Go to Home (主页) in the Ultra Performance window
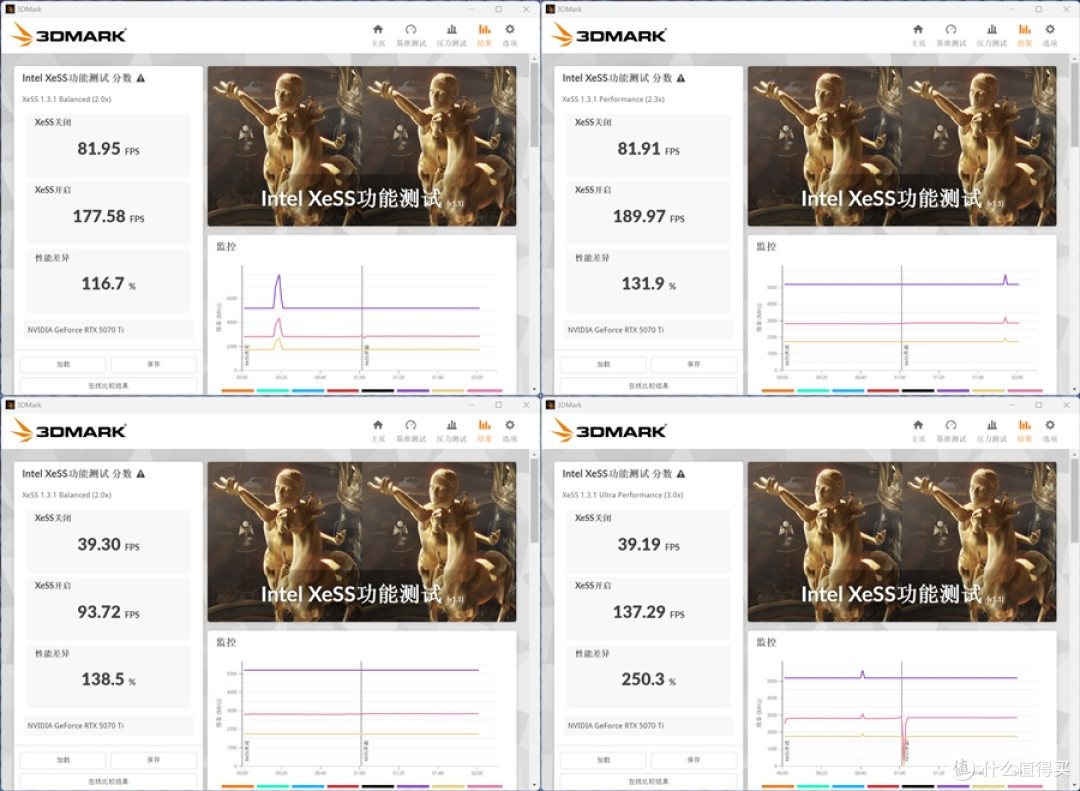 tap(918, 431)
